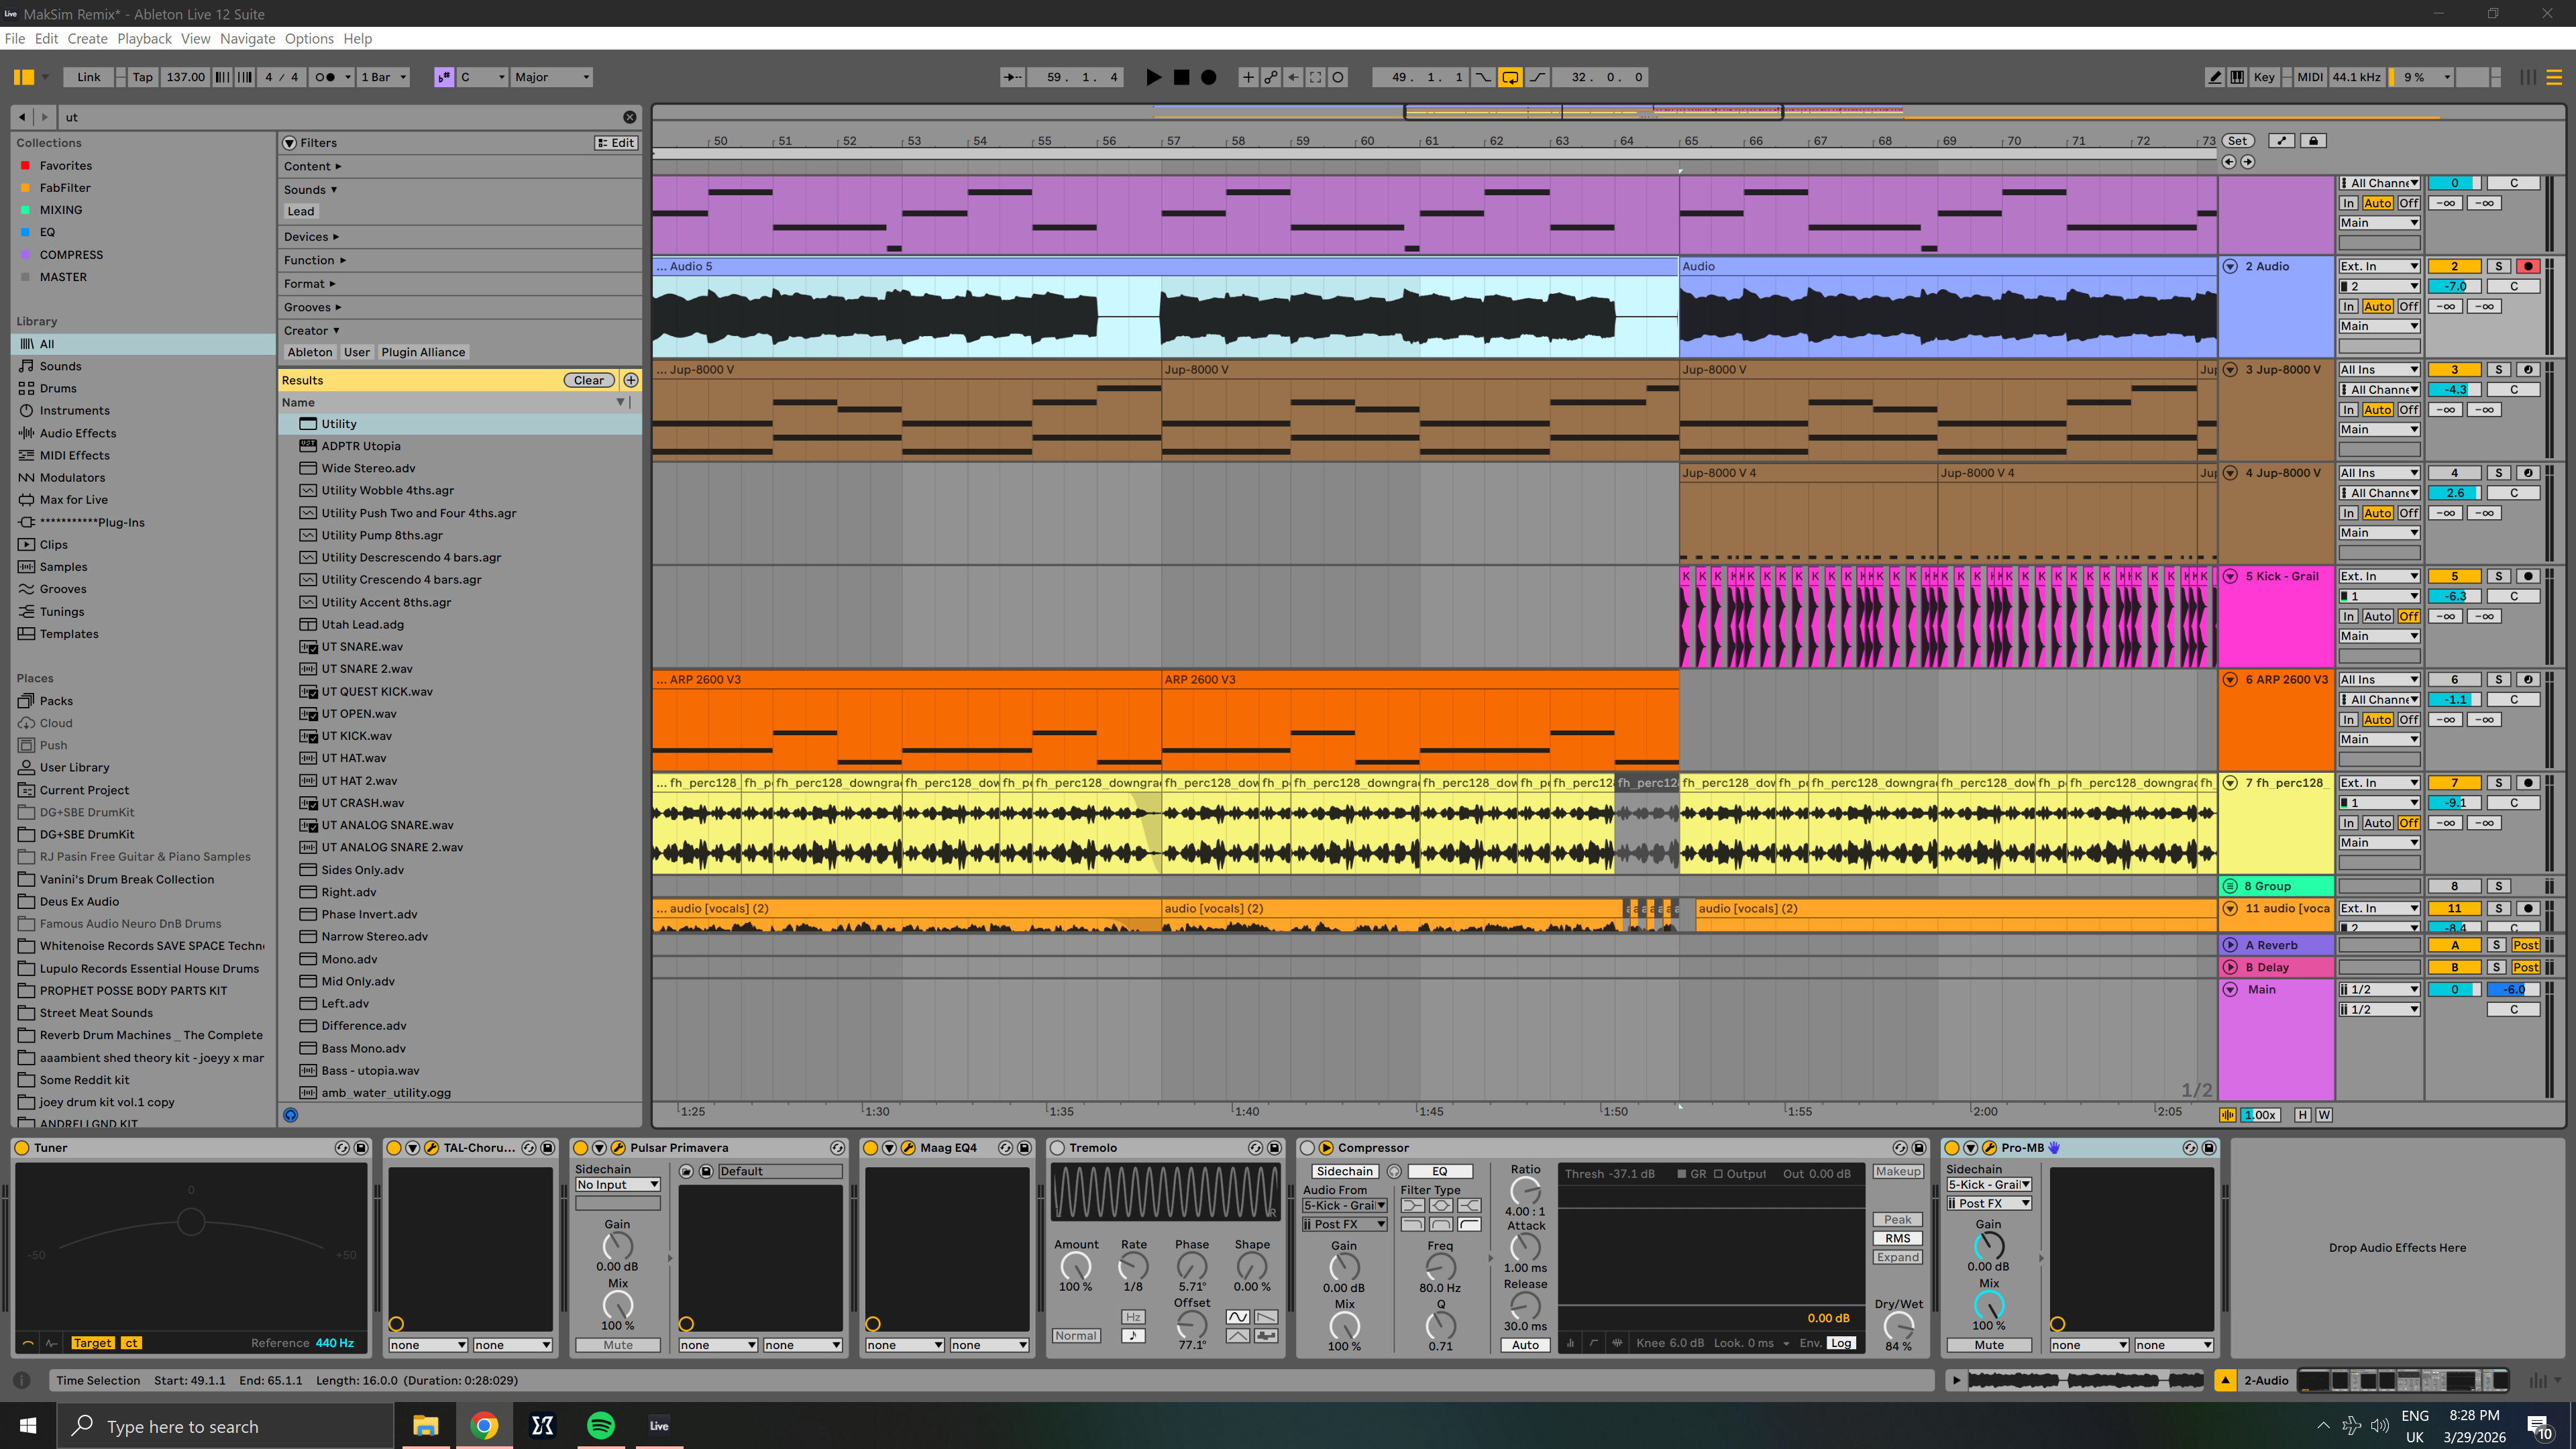Screen dimensions: 2576x1449
Task: Open Spotify from the taskbar
Action: (x=601, y=1425)
